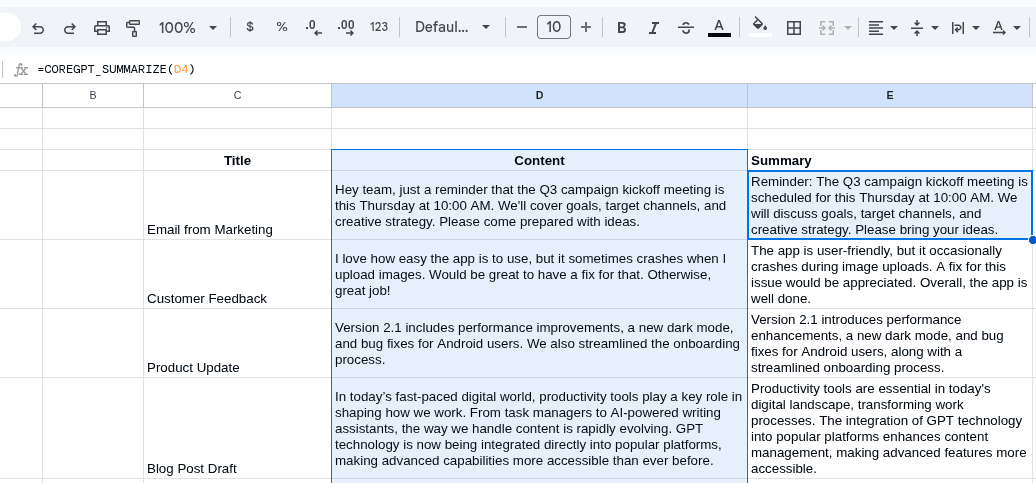Format as currency with dollar icon
This screenshot has height=483, width=1036.
click(250, 27)
